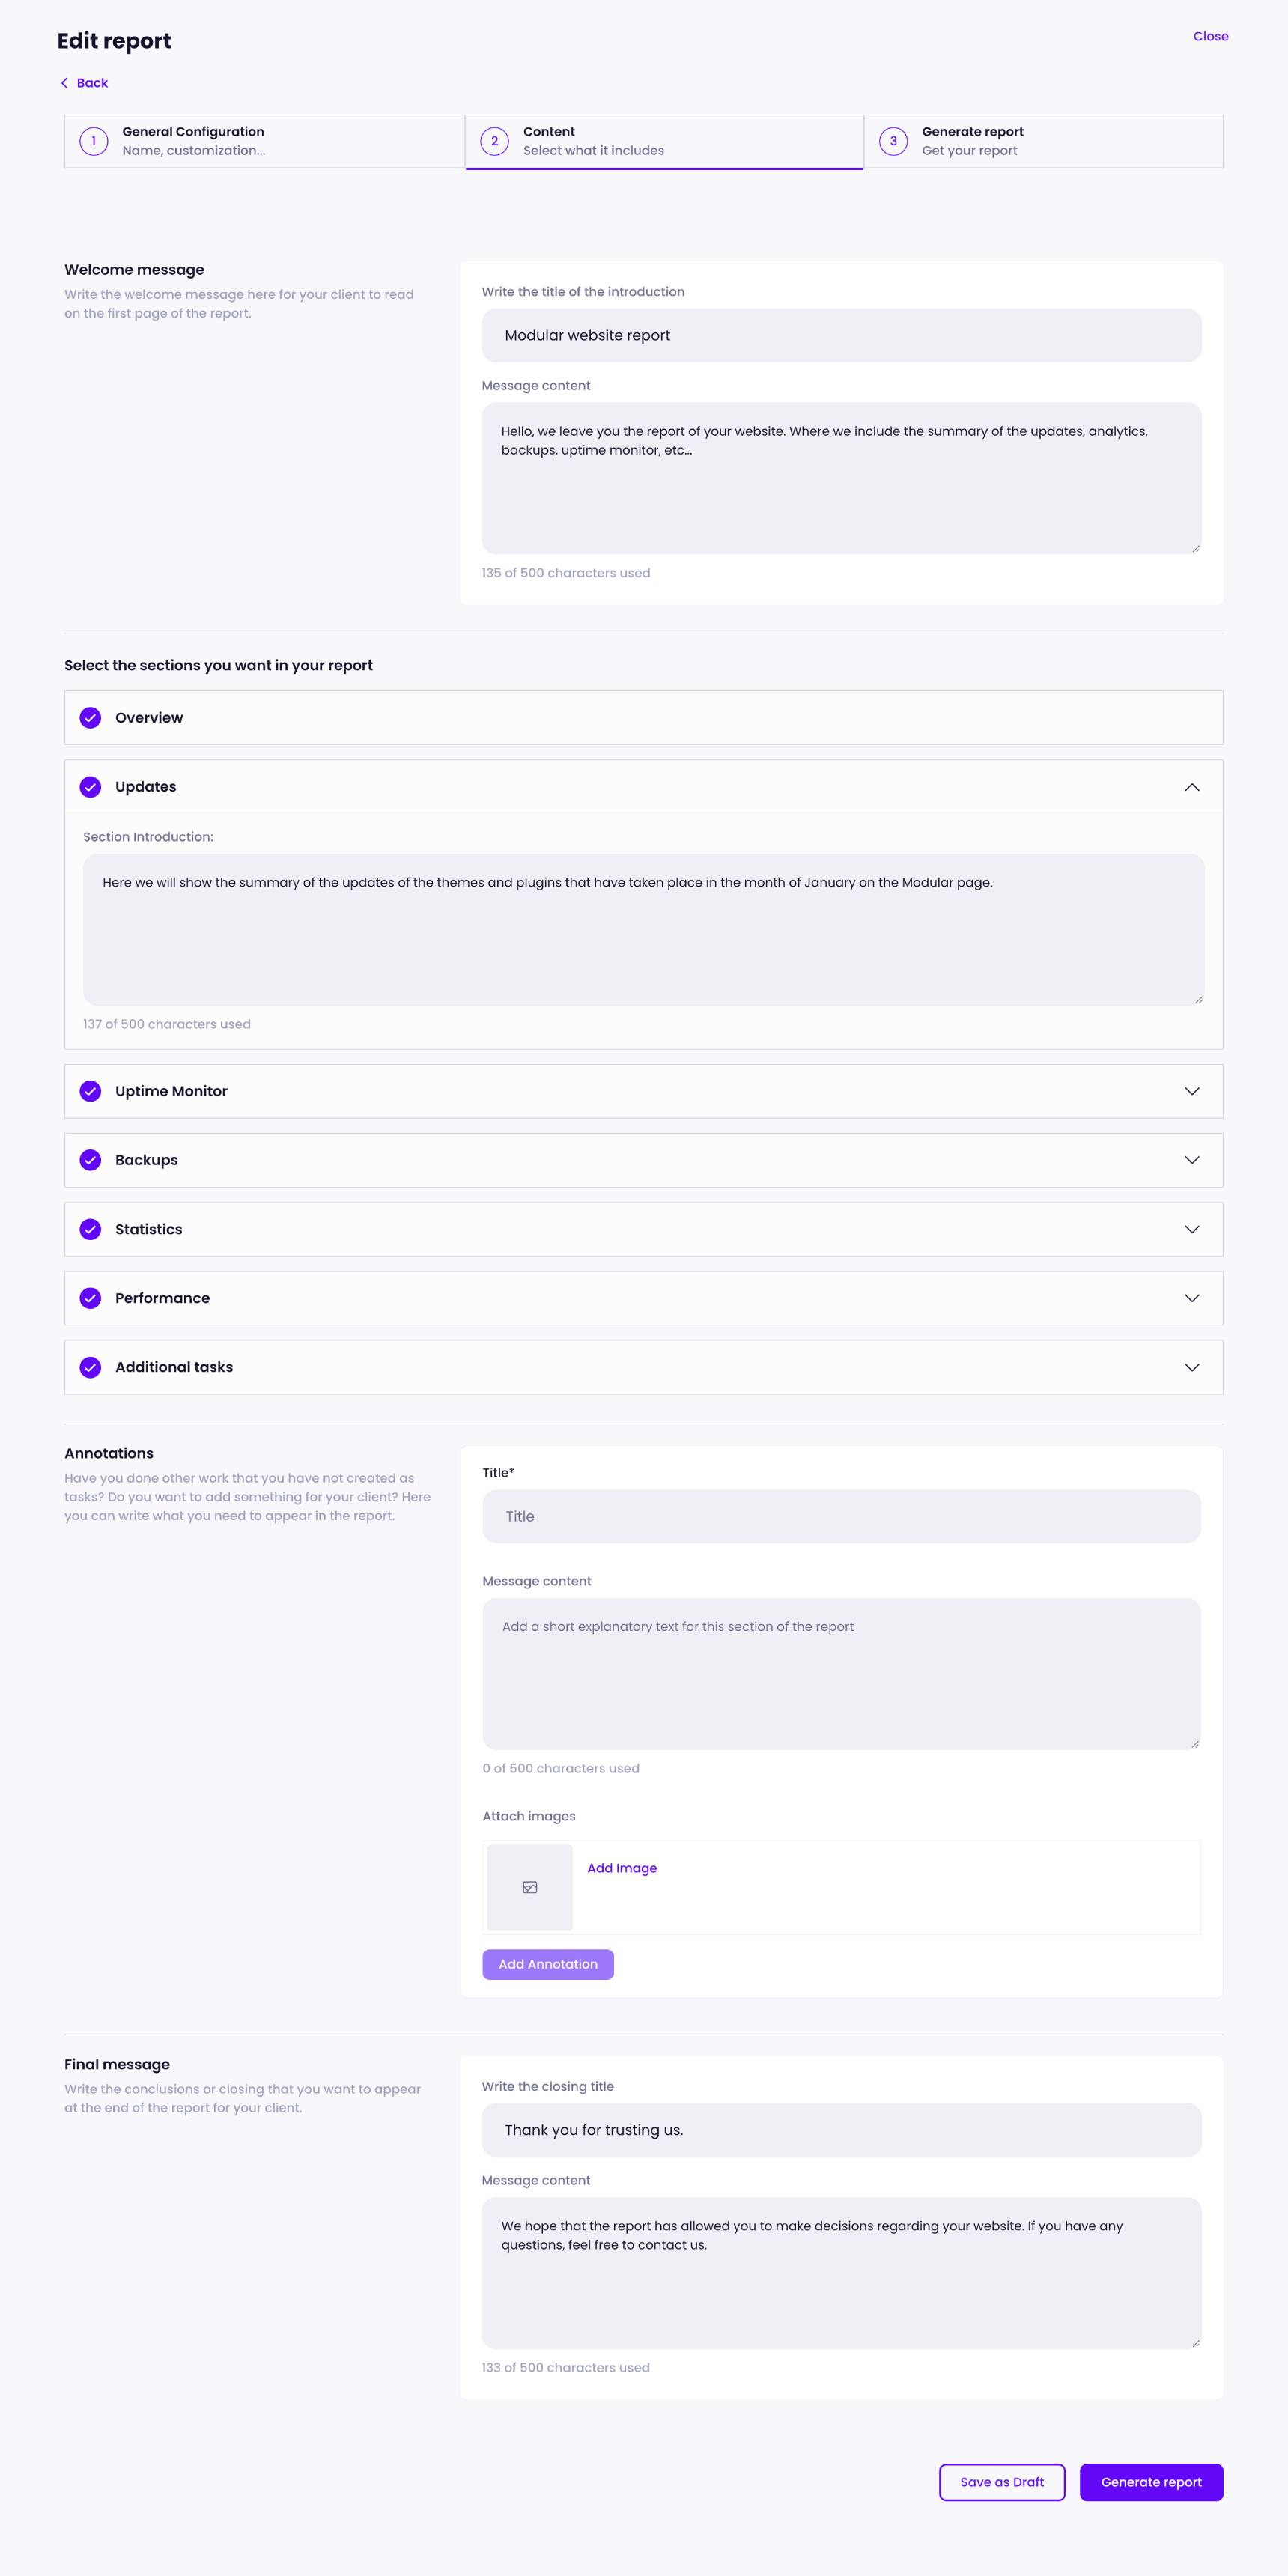This screenshot has width=1288, height=2576.
Task: Click the numbered circle 1 for General Configuration
Action: pyautogui.click(x=93, y=140)
